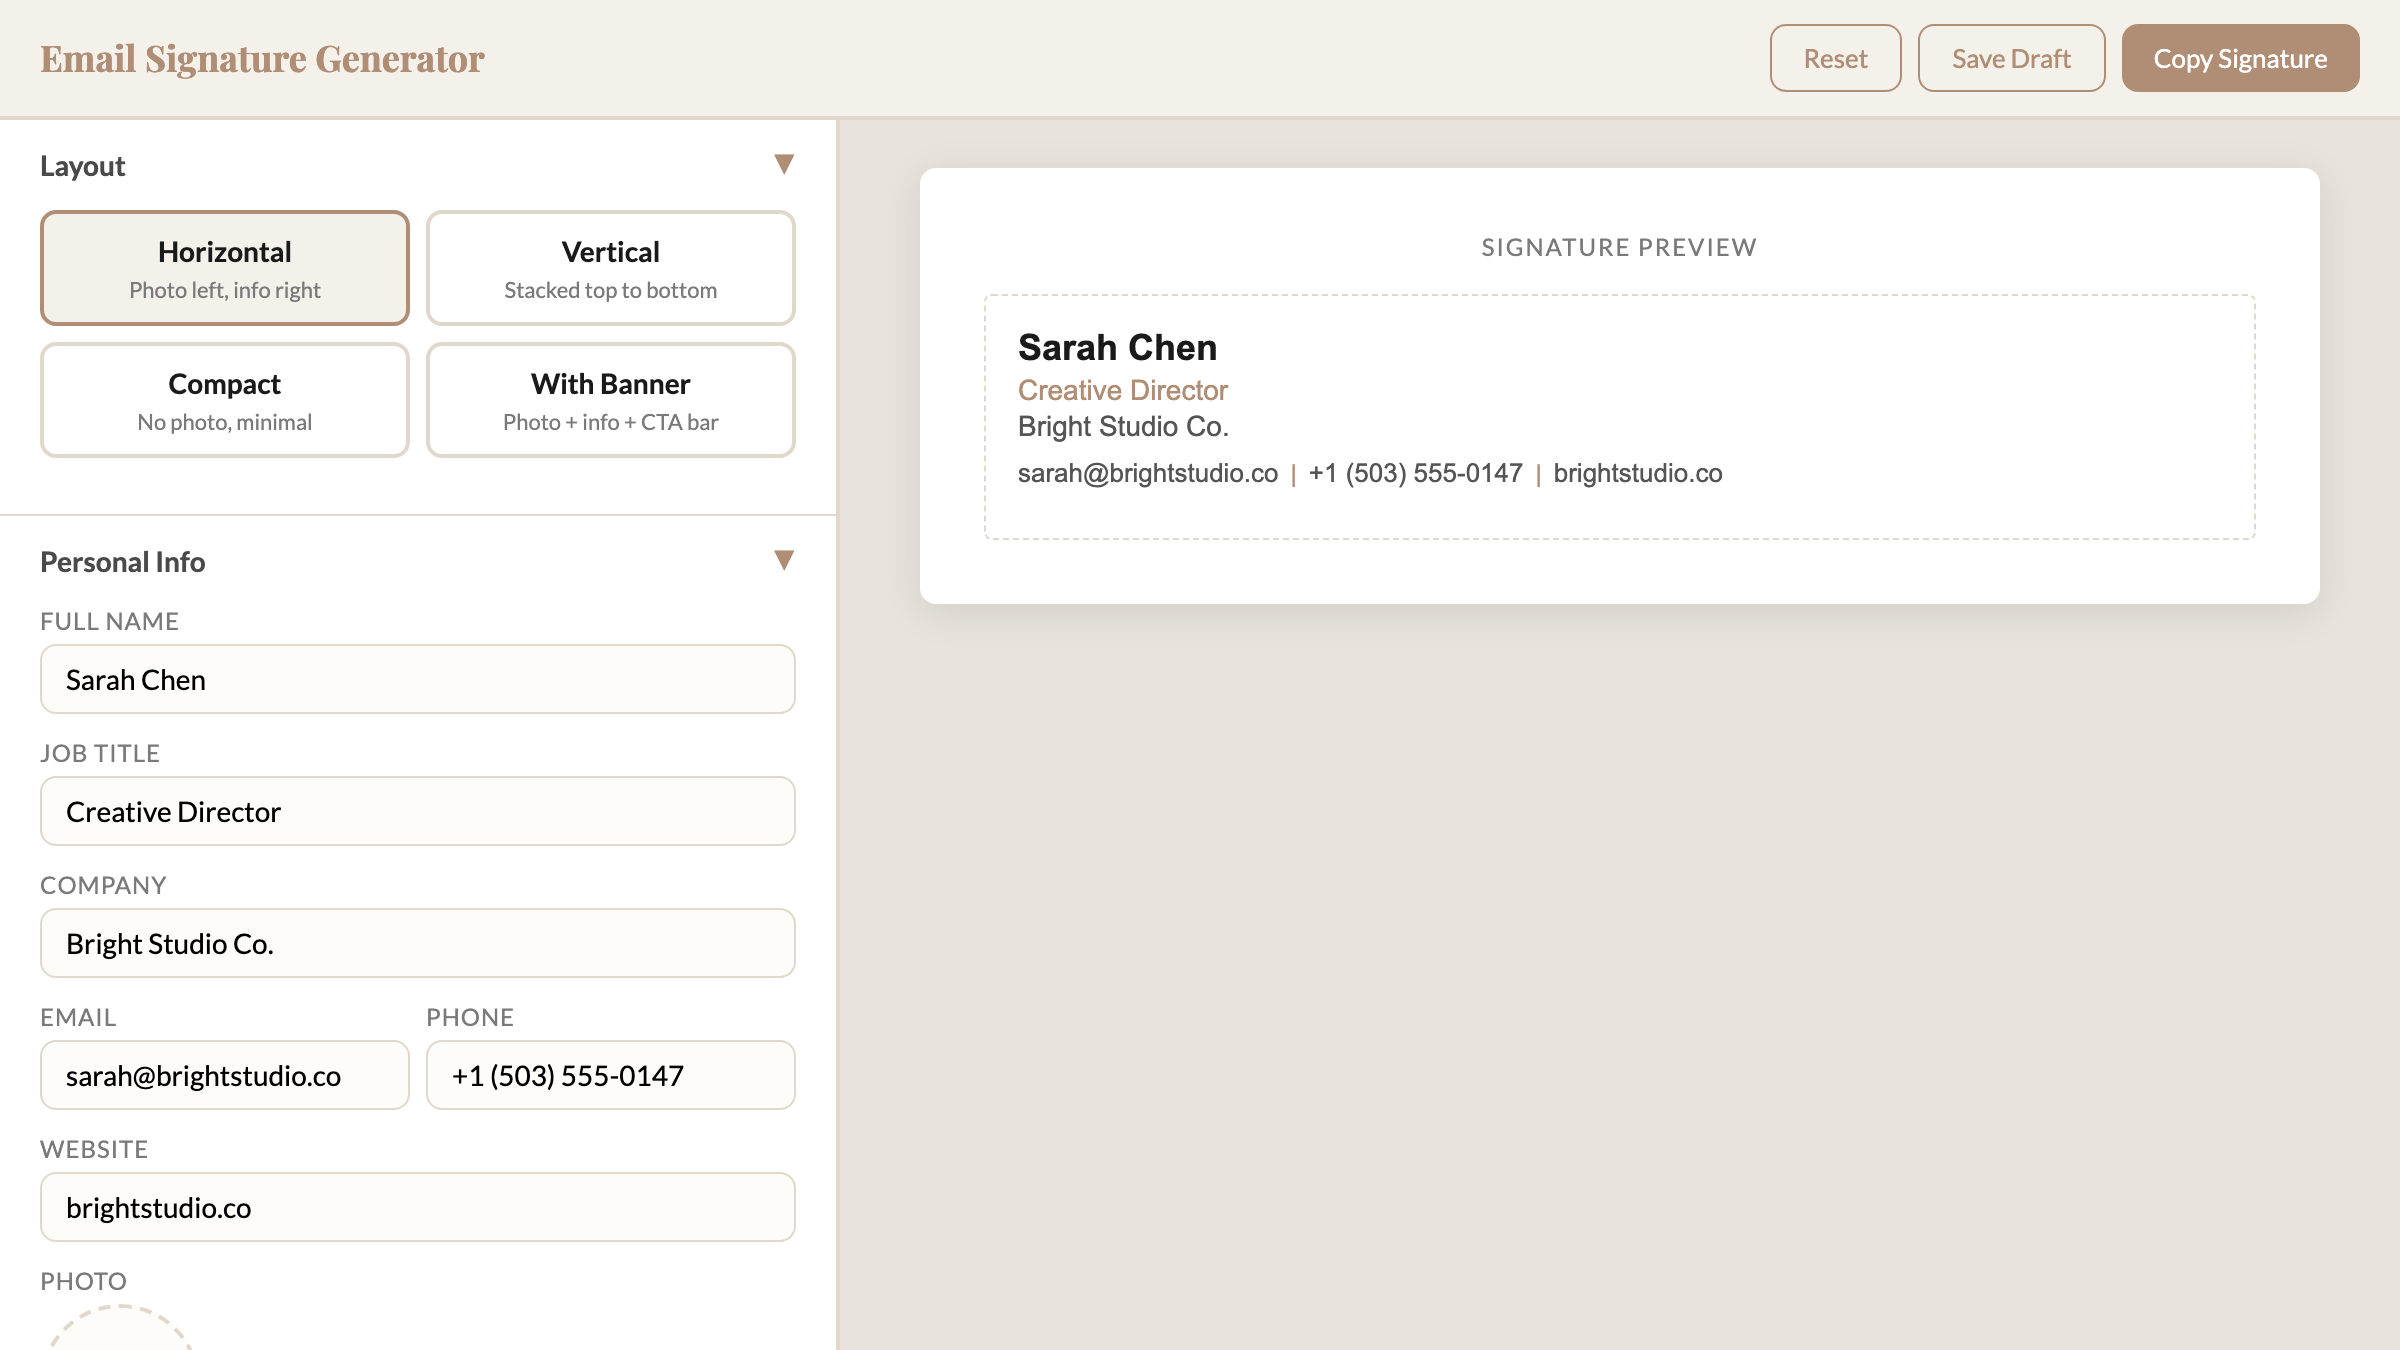Click the FULL NAME field label
Viewport: 2400px width, 1350px height.
pyautogui.click(x=110, y=621)
